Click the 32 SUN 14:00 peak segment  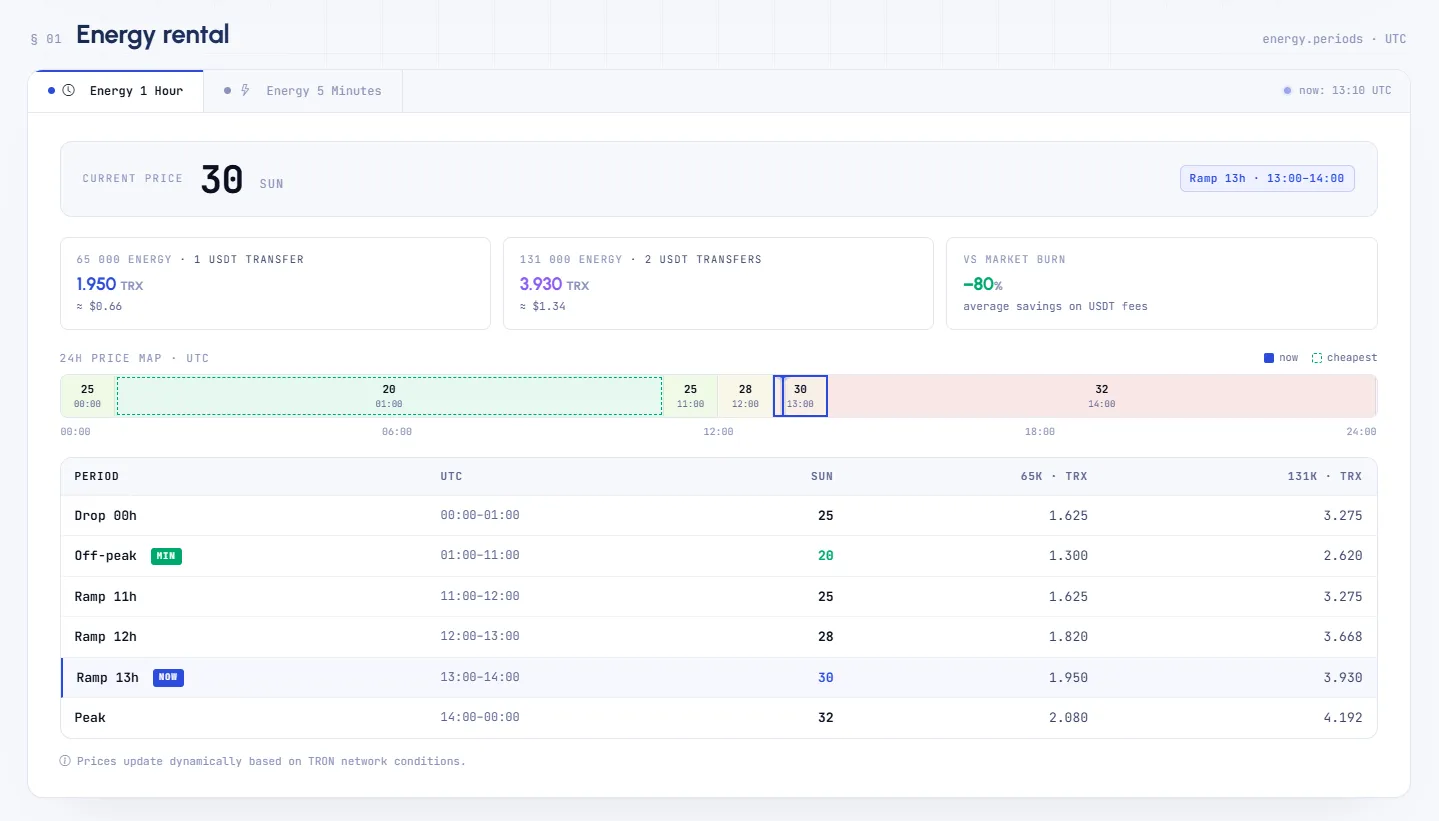click(x=1101, y=396)
